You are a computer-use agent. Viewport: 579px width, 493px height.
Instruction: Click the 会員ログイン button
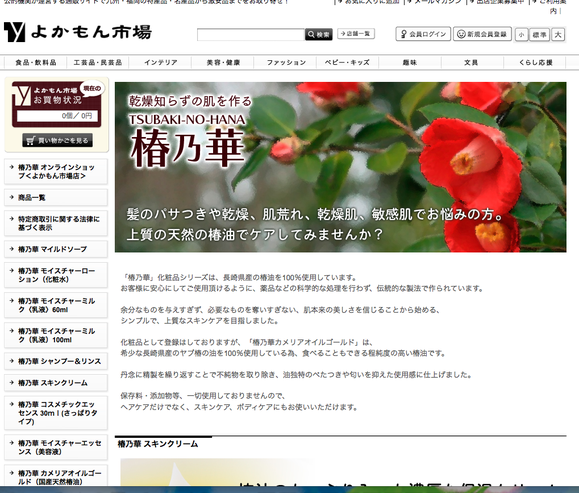(x=423, y=34)
